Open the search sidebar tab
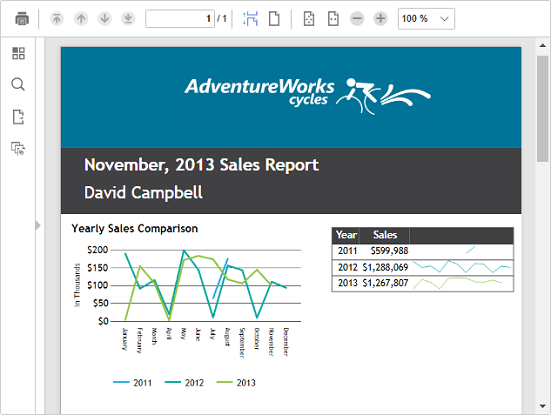 (x=18, y=84)
